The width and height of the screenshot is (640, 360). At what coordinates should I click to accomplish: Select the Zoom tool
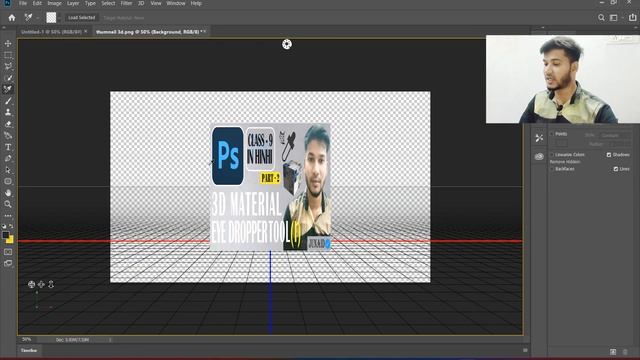pyautogui.click(x=8, y=204)
